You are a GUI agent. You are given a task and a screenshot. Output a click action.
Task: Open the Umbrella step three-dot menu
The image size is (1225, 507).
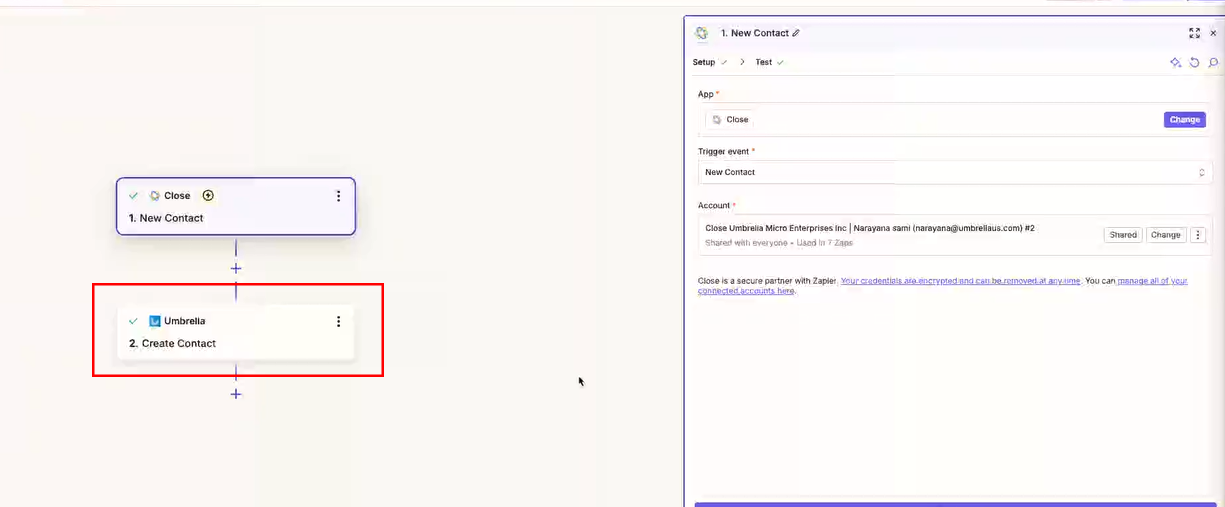tap(338, 321)
